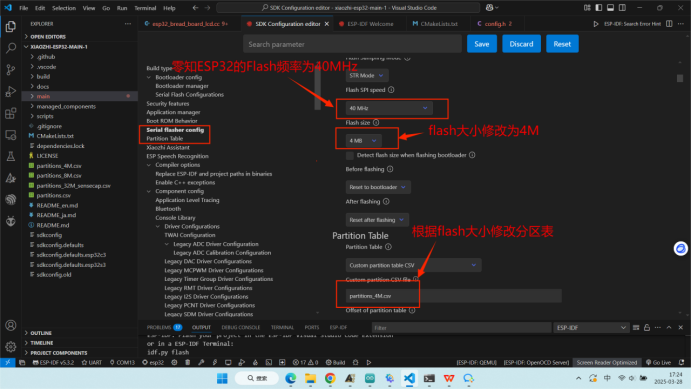Open the Source Control view

[x=11, y=69]
